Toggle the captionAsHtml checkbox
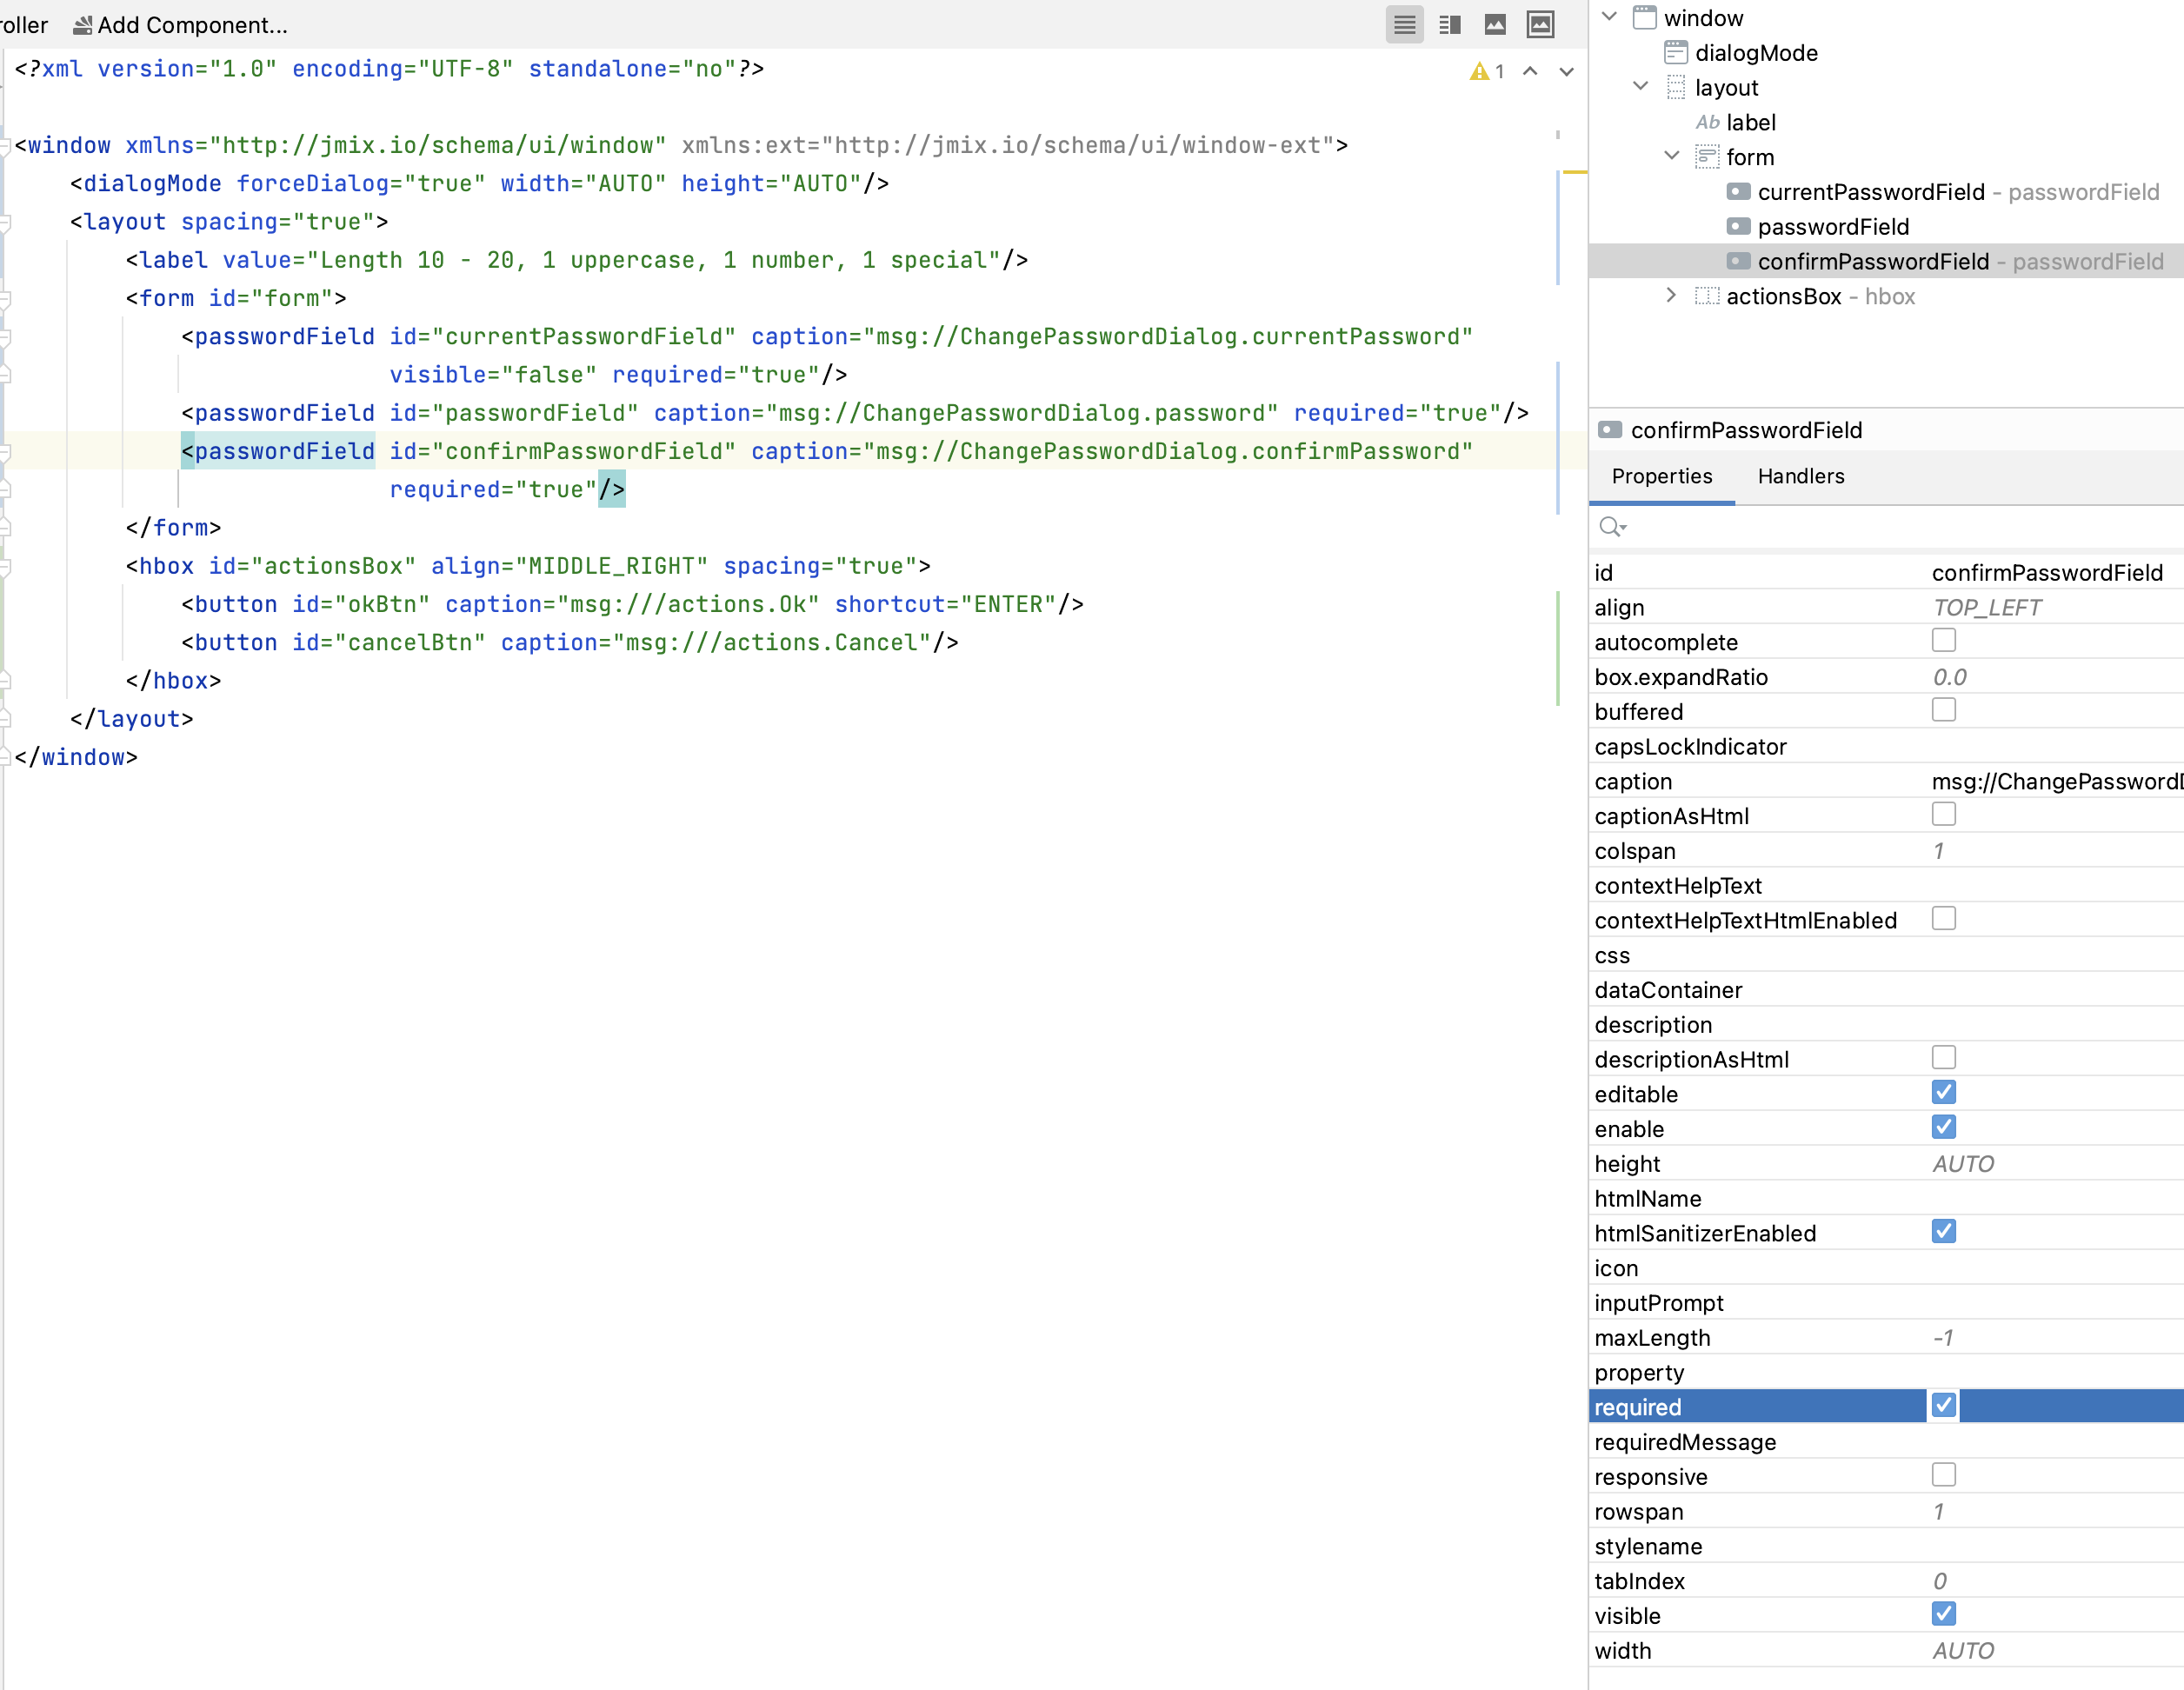This screenshot has height=1690, width=2184. pyautogui.click(x=1943, y=814)
